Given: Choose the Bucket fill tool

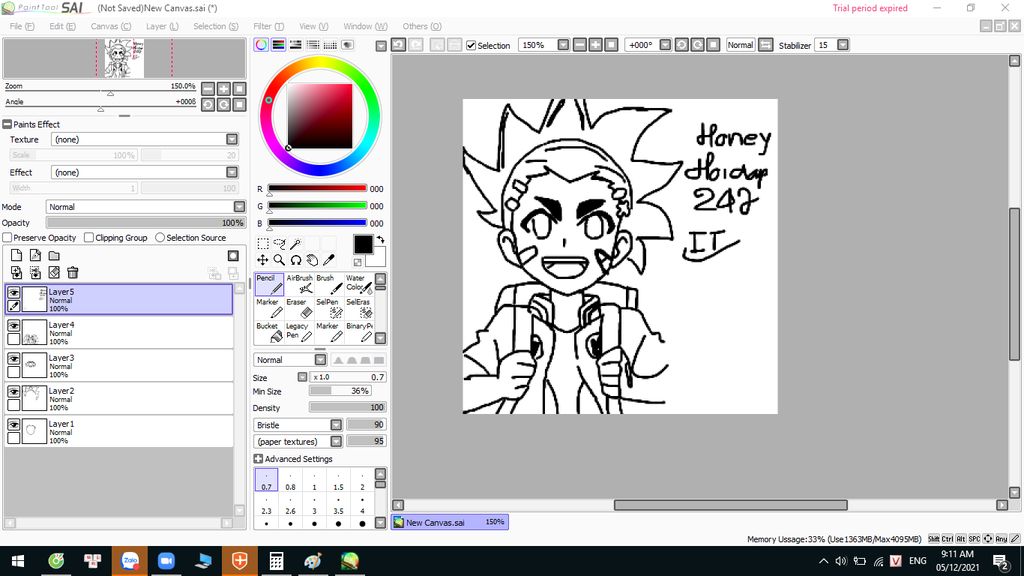Looking at the screenshot, I should (x=269, y=332).
